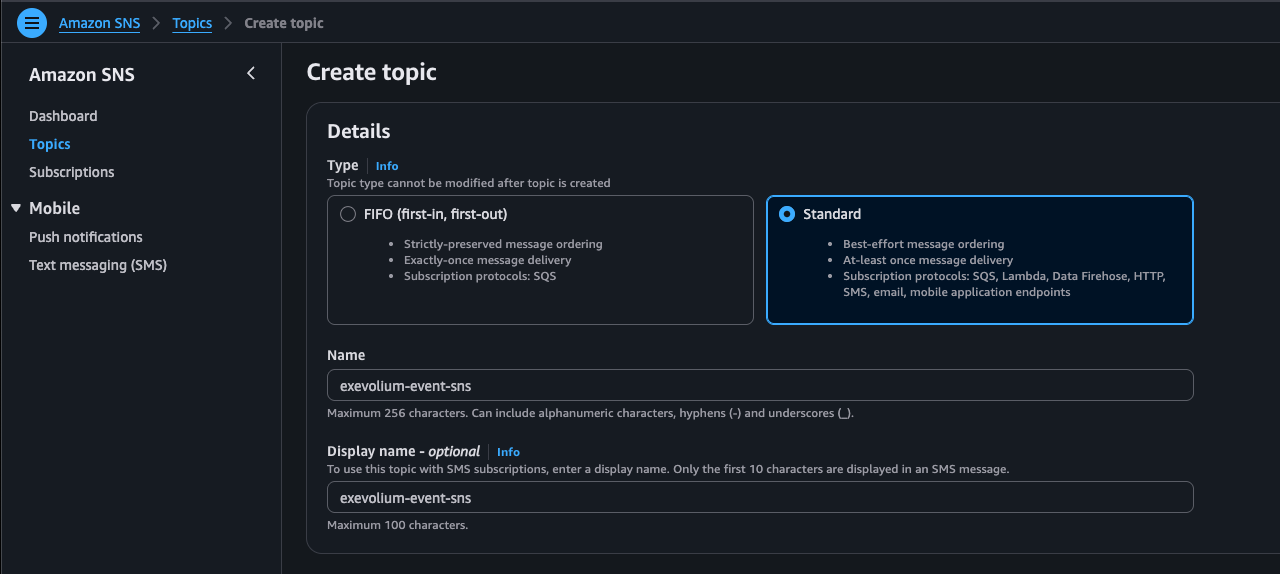
Task: Select the Standard topic type radio button
Action: point(787,214)
